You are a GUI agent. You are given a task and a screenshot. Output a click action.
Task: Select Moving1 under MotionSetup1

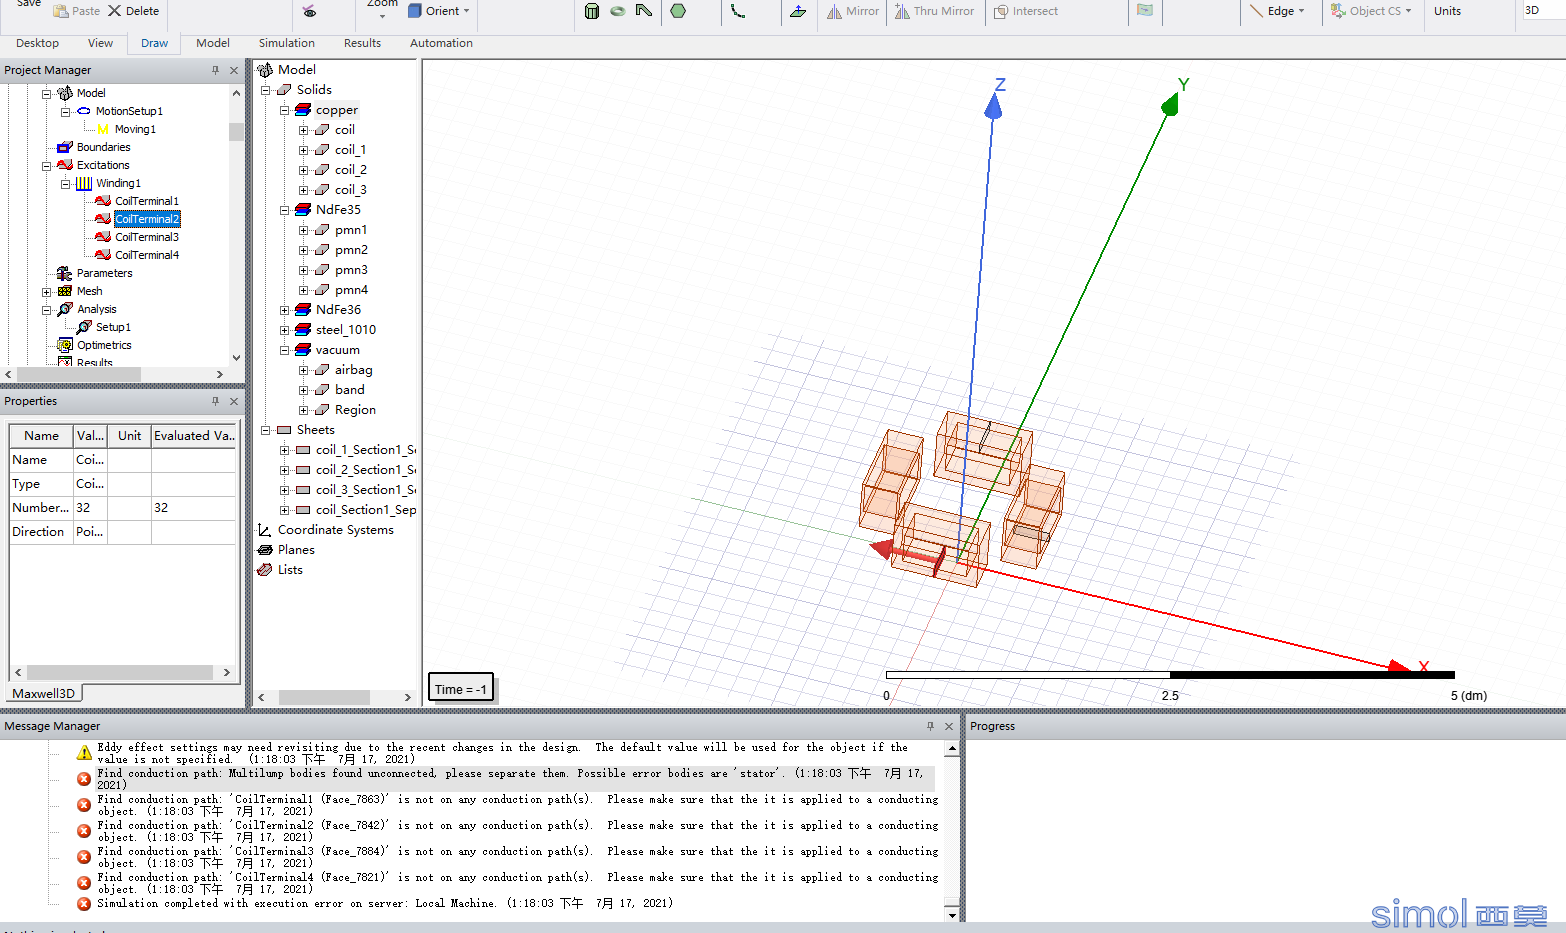[x=135, y=129]
